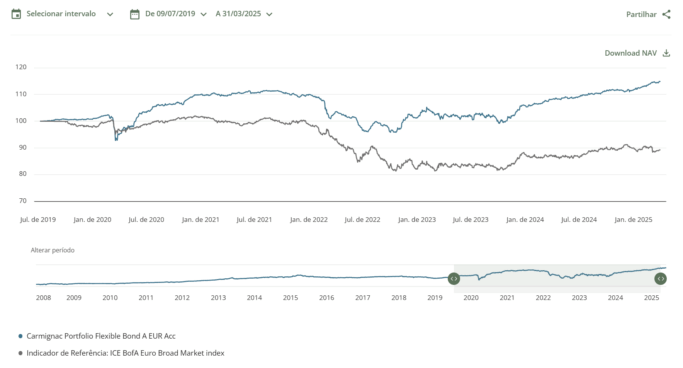Viewport: 683px width, 368px height.
Task: Click the 110 value on the y-axis
Action: pyautogui.click(x=21, y=94)
